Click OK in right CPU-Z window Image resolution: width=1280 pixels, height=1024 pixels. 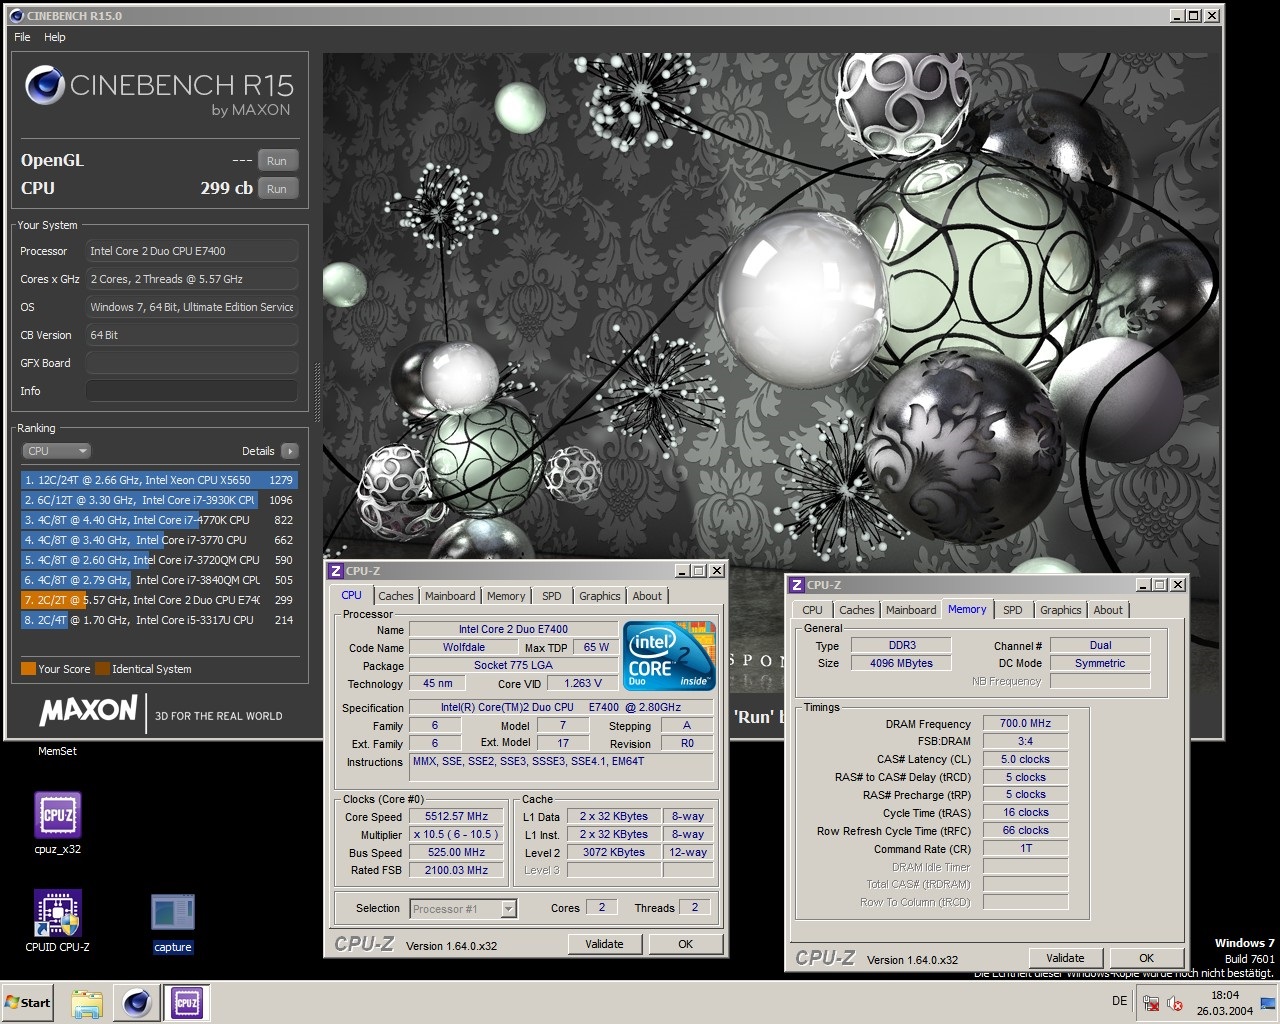click(x=1146, y=958)
